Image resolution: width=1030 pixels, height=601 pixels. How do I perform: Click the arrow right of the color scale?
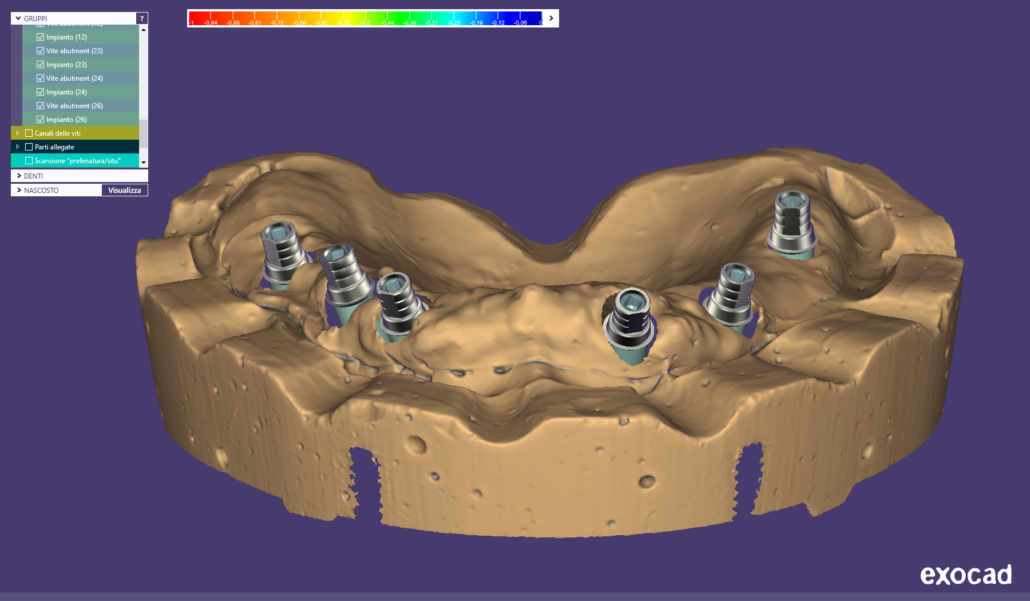point(550,18)
